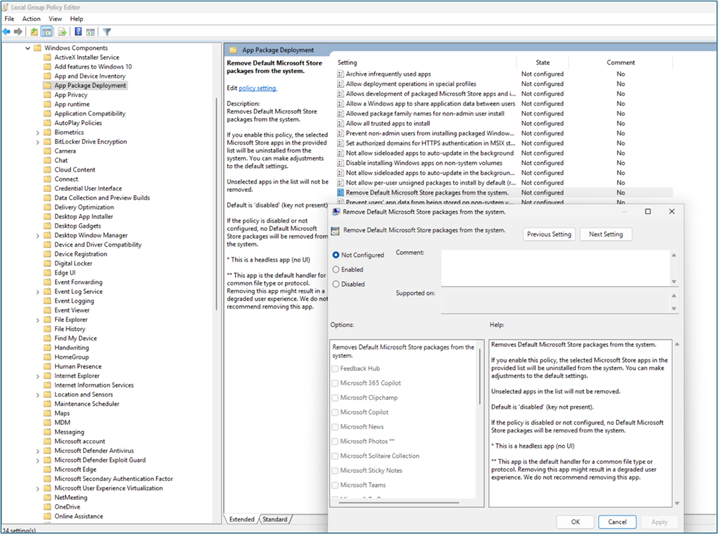The width and height of the screenshot is (718, 534).
Task: Click the OneDrive folder icon in the tree
Action: click(x=47, y=507)
